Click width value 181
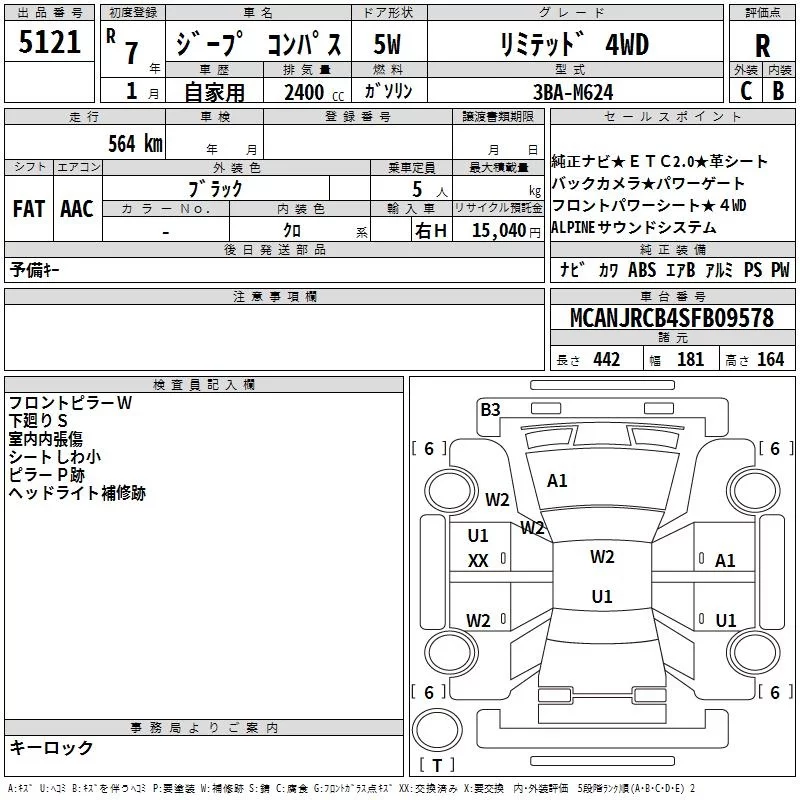800x800 pixels. click(690, 360)
